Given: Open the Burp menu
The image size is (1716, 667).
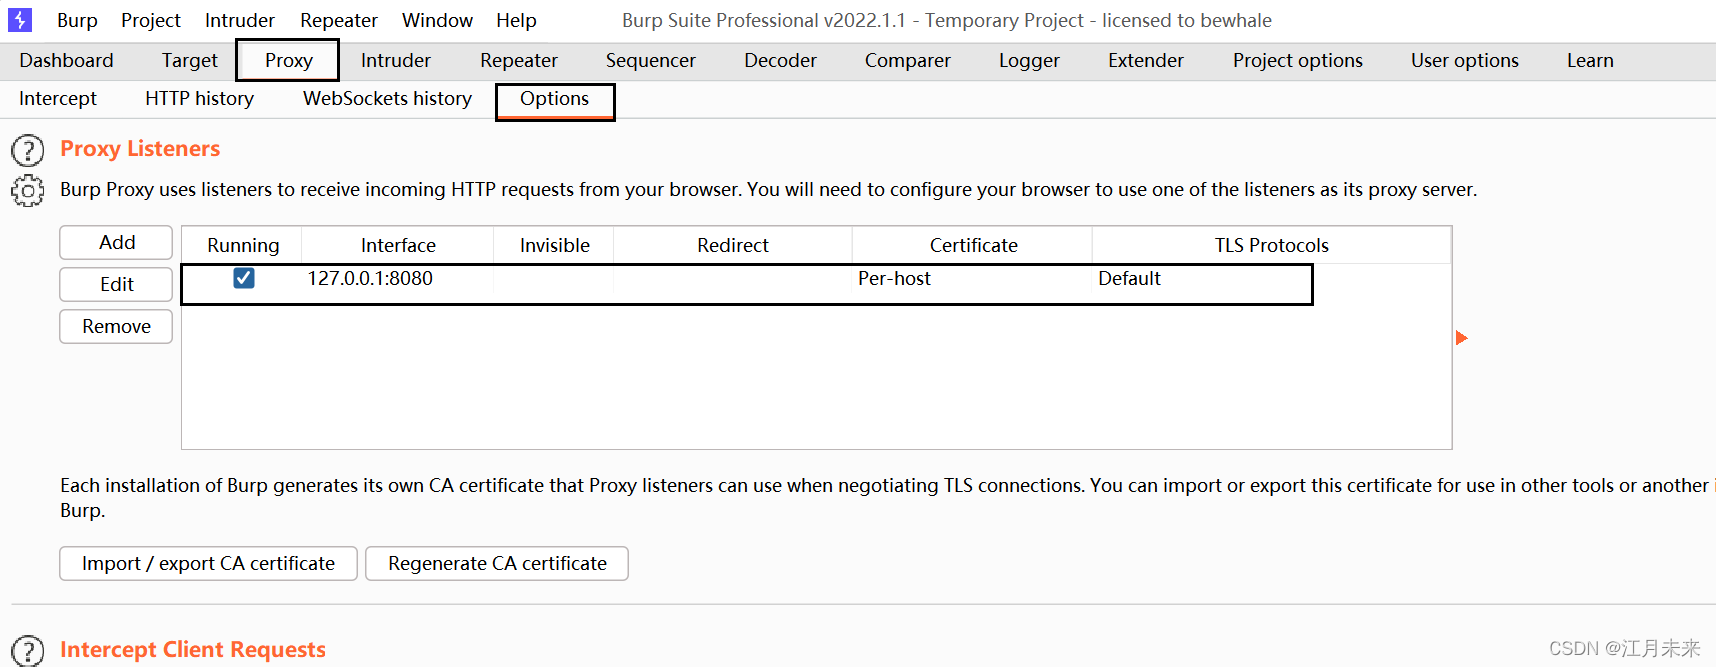Looking at the screenshot, I should click(x=77, y=20).
